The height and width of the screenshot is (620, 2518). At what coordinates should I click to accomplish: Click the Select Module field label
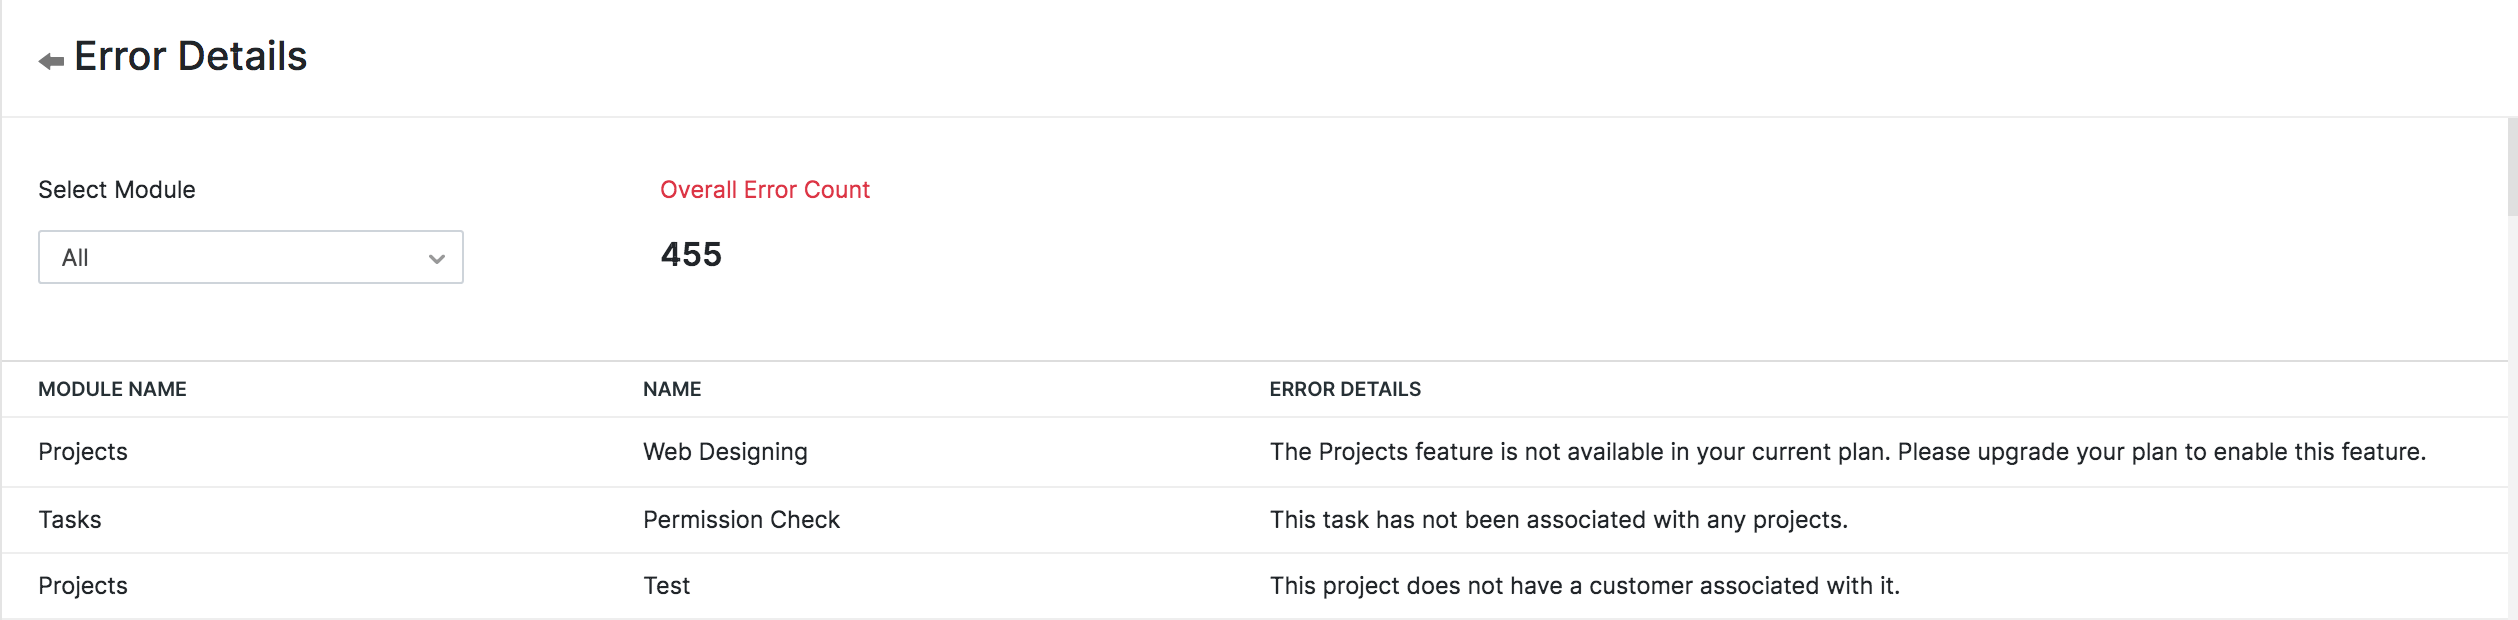(116, 189)
